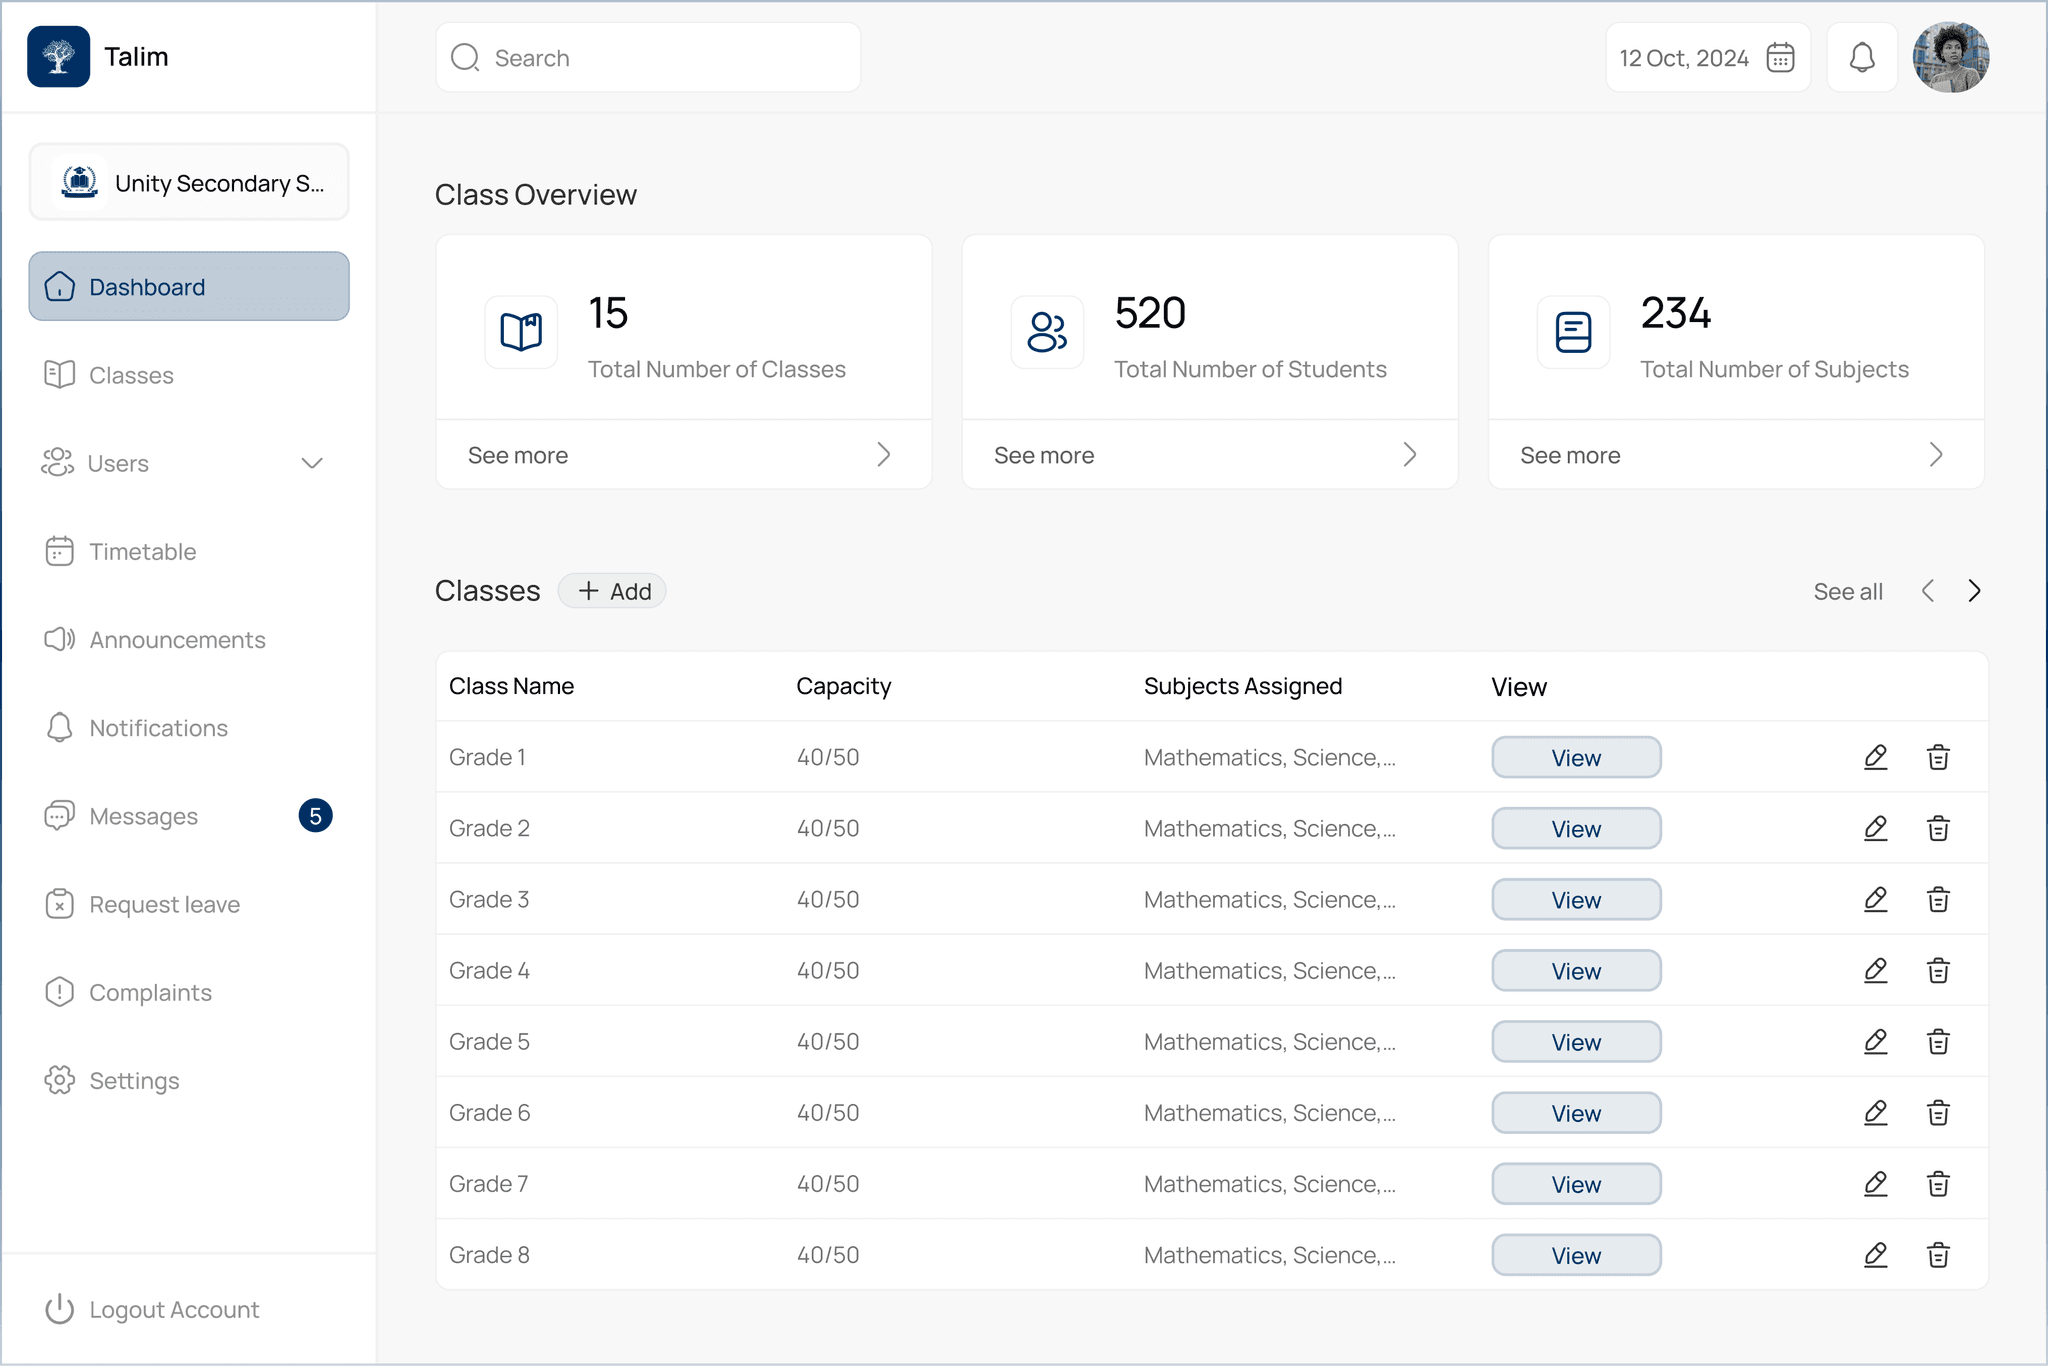Click the trash icon in Grade 8 row
The width and height of the screenshot is (2048, 1366).
click(x=1938, y=1255)
